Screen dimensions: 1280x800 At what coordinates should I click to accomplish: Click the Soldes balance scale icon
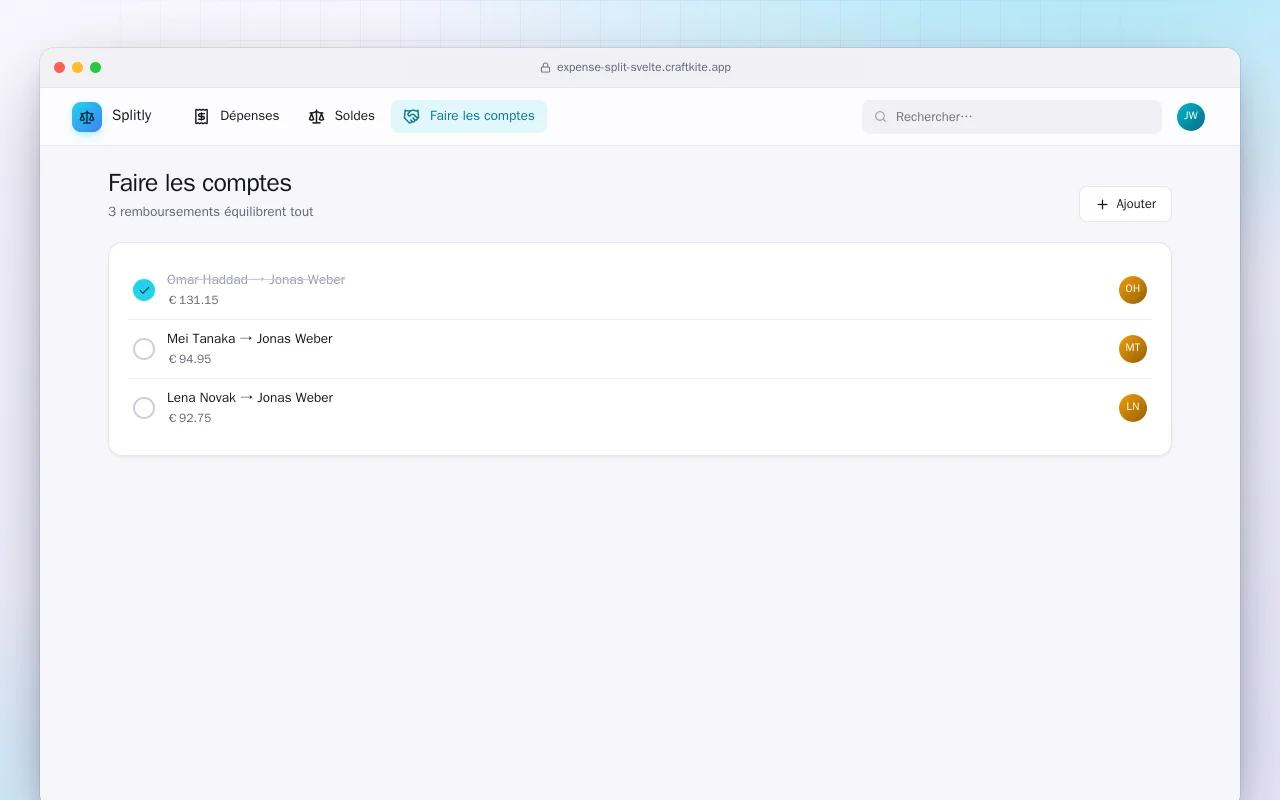click(x=316, y=116)
